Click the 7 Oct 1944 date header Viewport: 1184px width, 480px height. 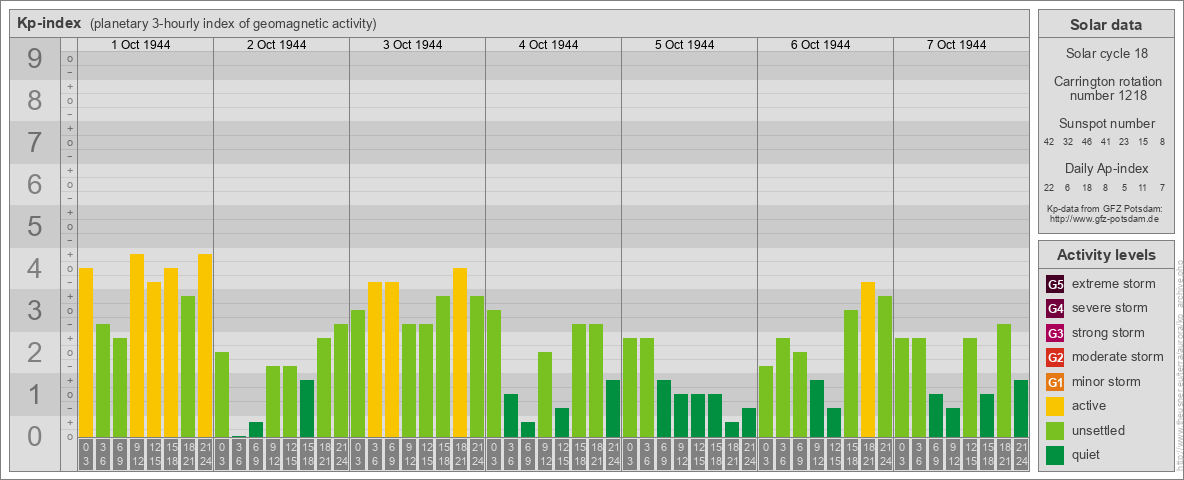961,45
